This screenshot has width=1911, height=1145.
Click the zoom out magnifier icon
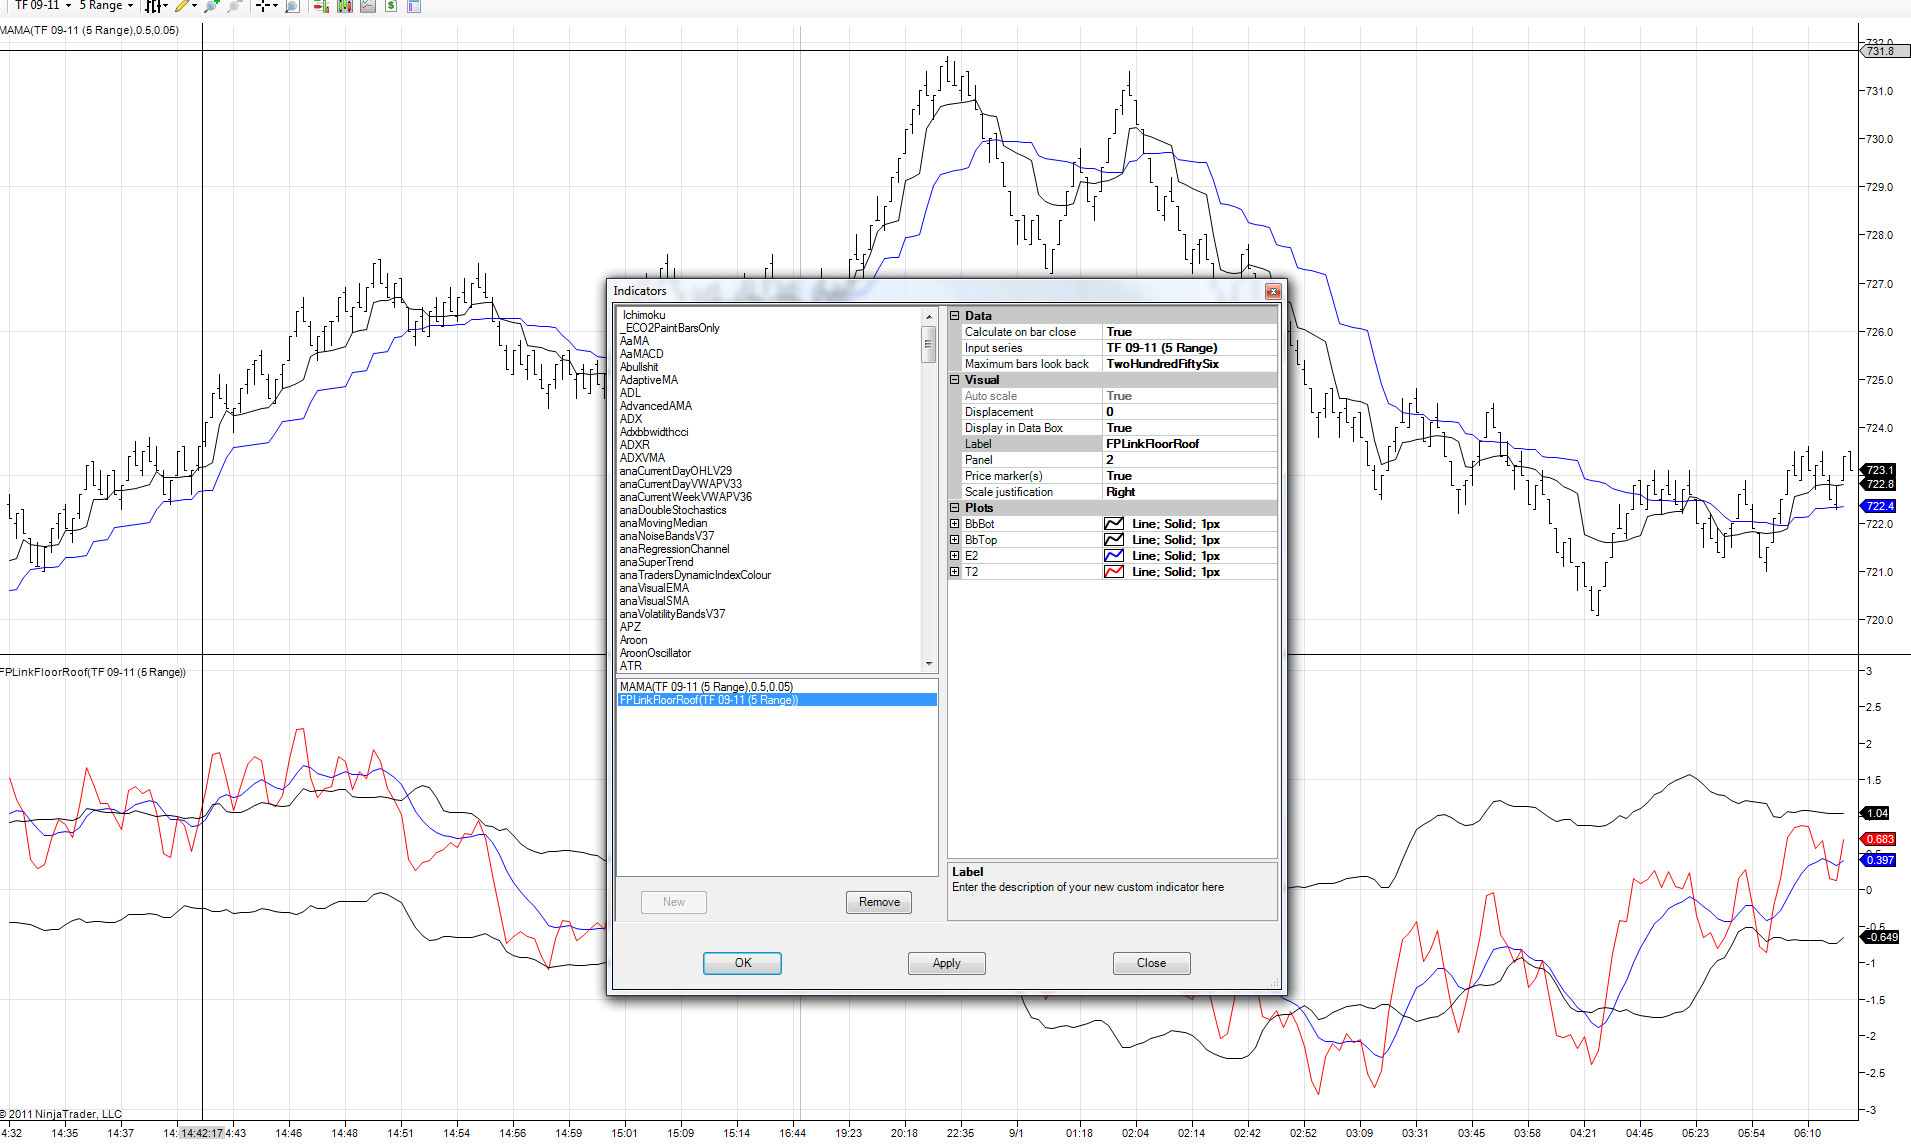tap(235, 6)
